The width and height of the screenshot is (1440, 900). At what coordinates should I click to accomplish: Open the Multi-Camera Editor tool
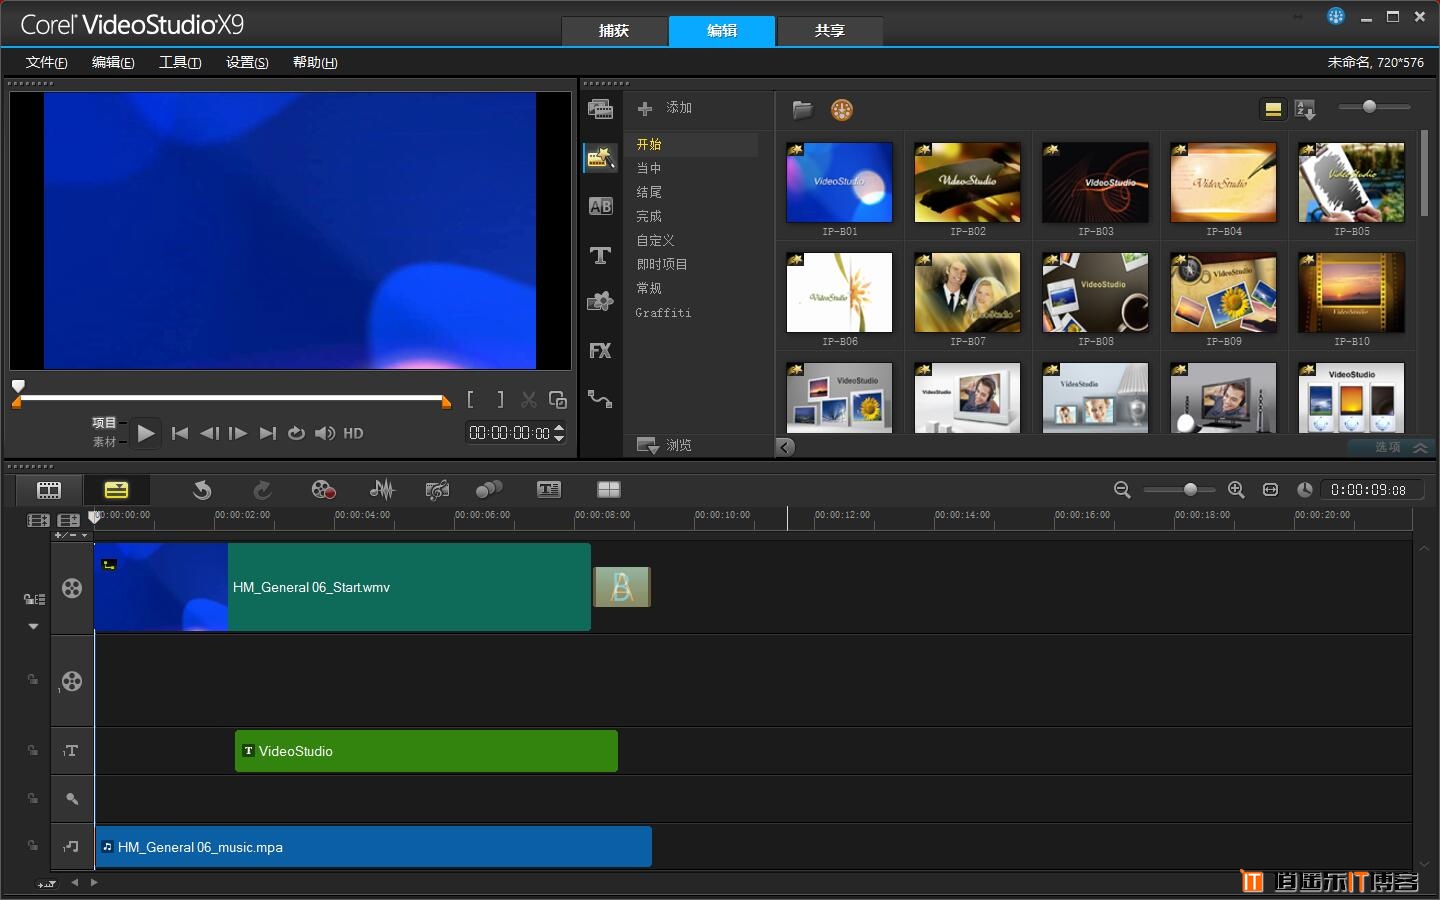[x=609, y=490]
